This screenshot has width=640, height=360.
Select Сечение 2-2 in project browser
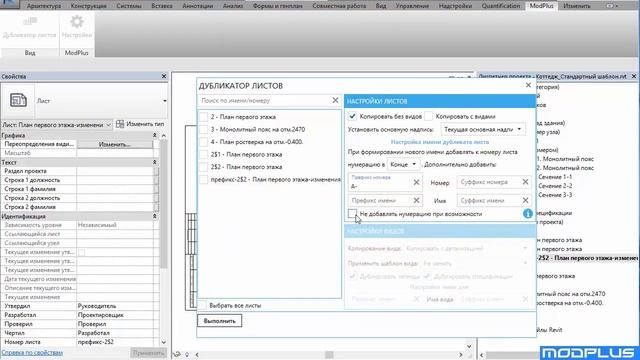(555, 186)
